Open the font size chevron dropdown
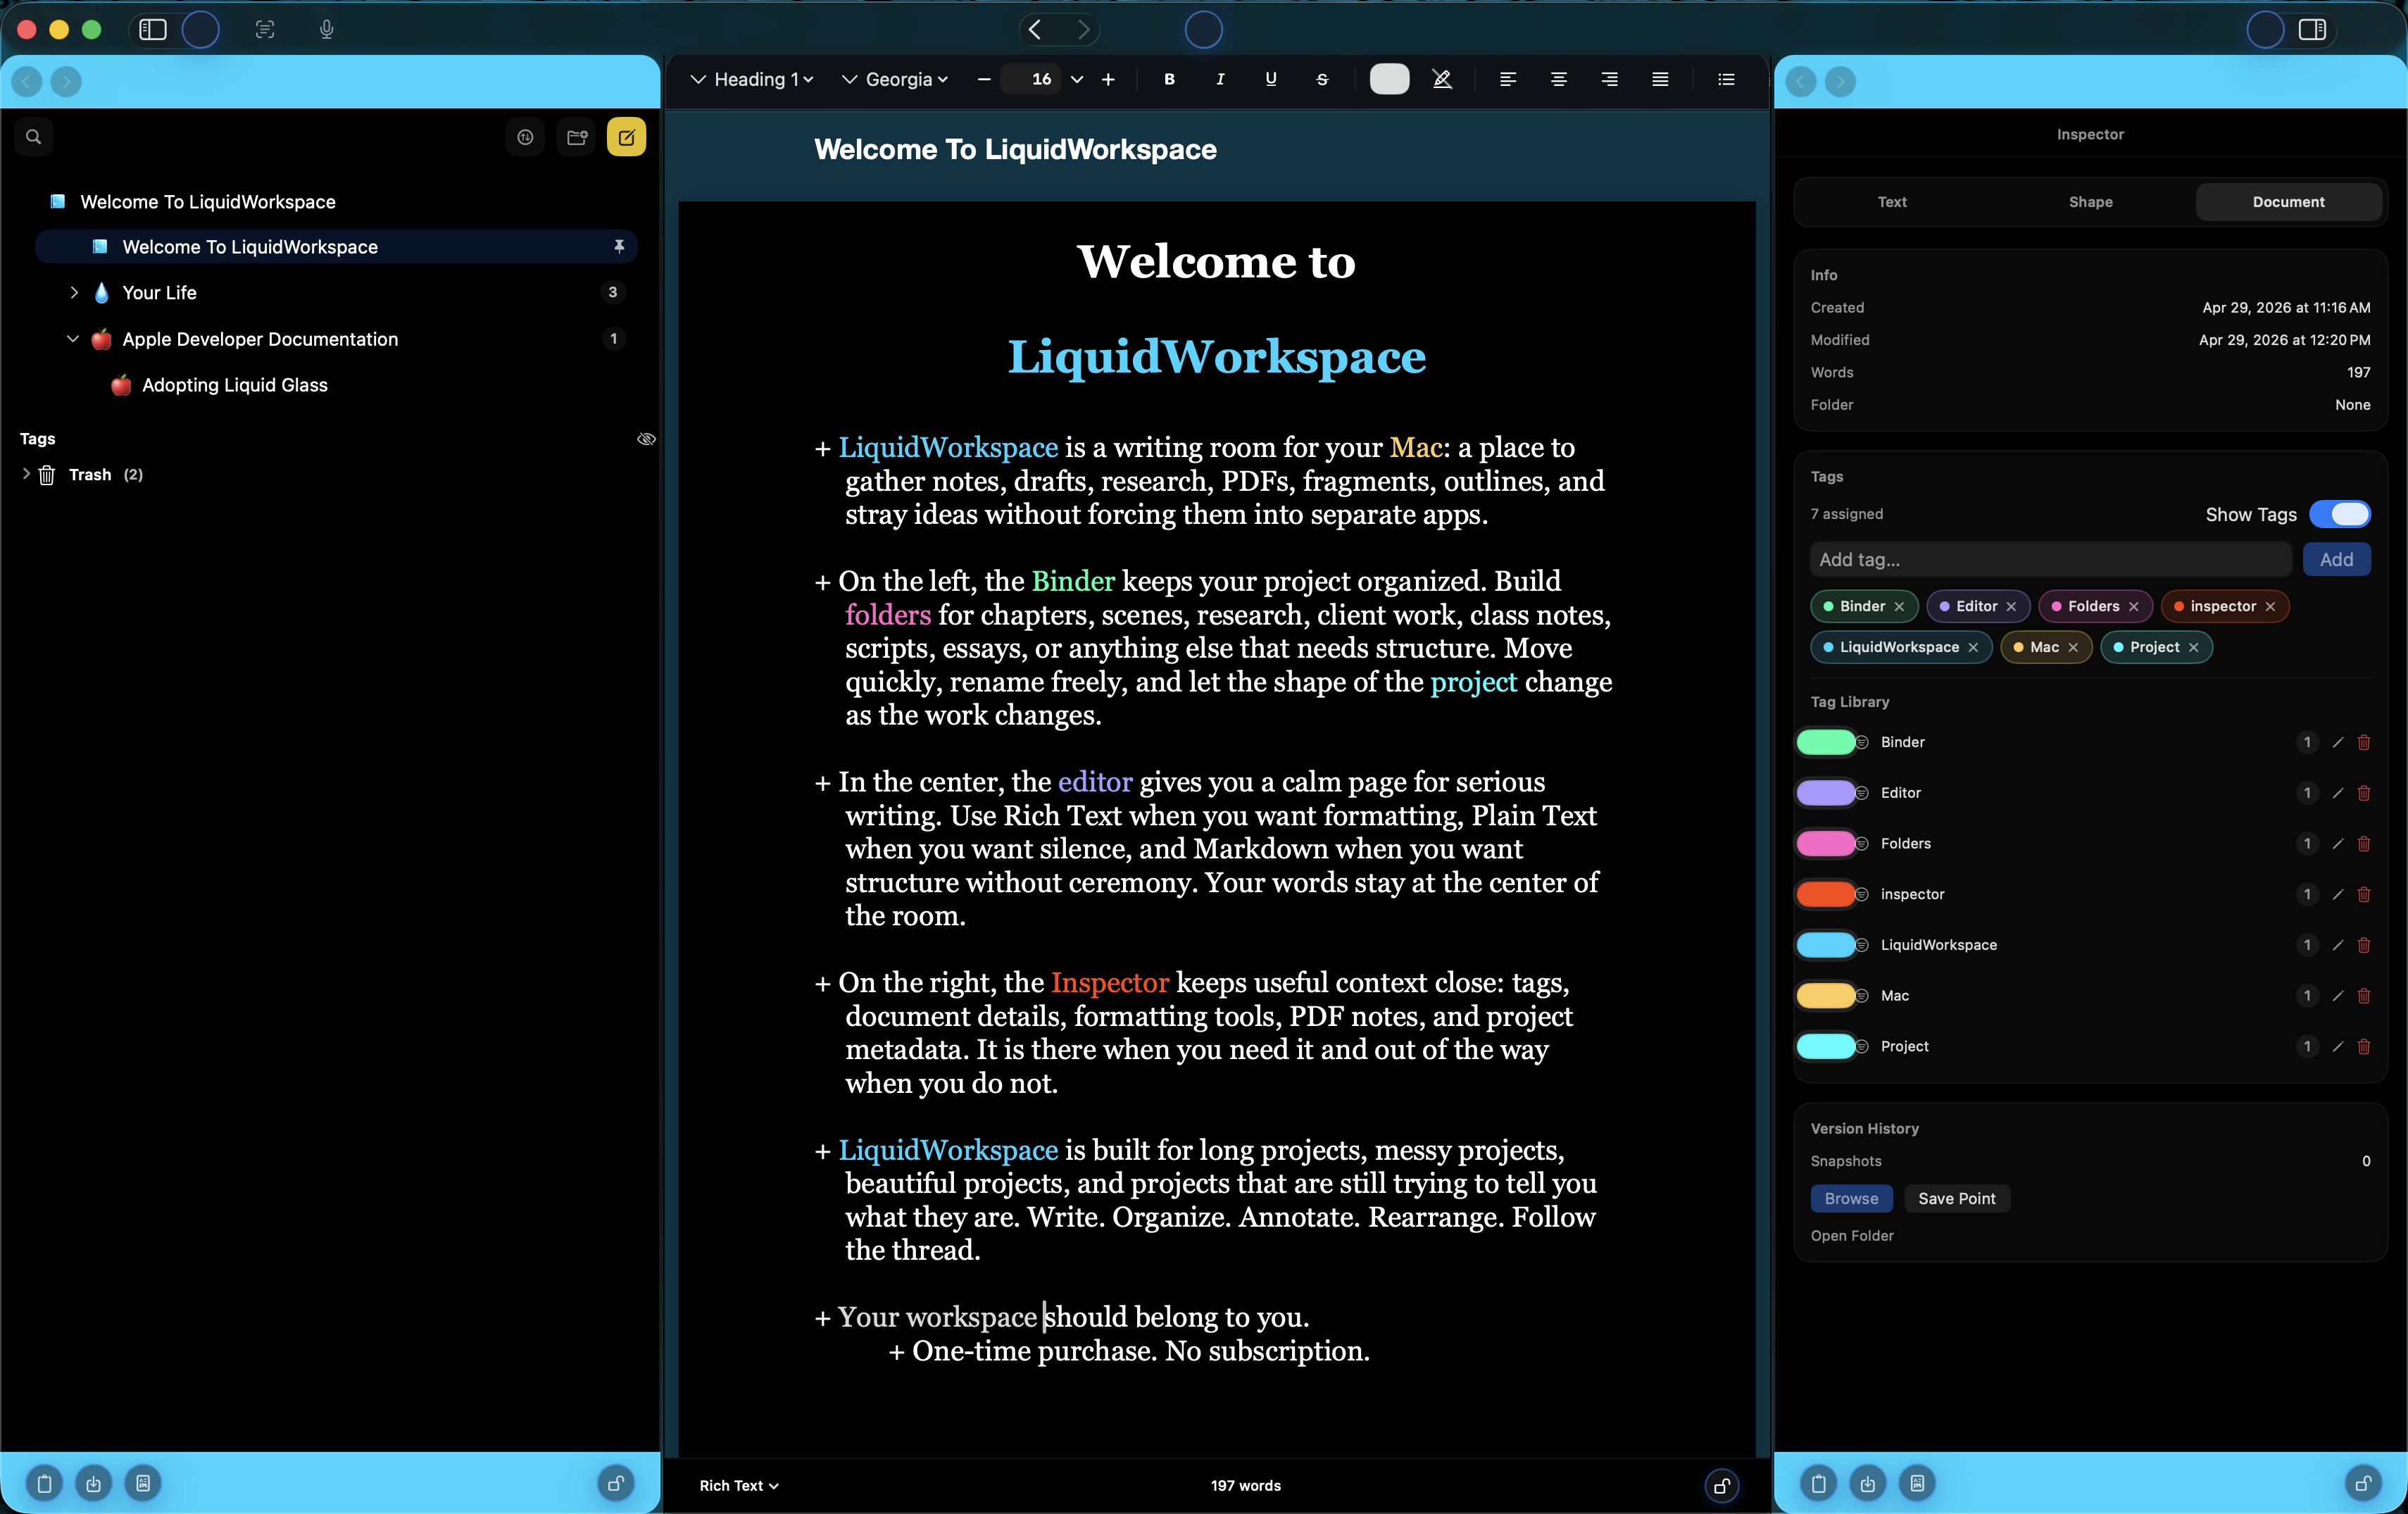 pyautogui.click(x=1077, y=79)
